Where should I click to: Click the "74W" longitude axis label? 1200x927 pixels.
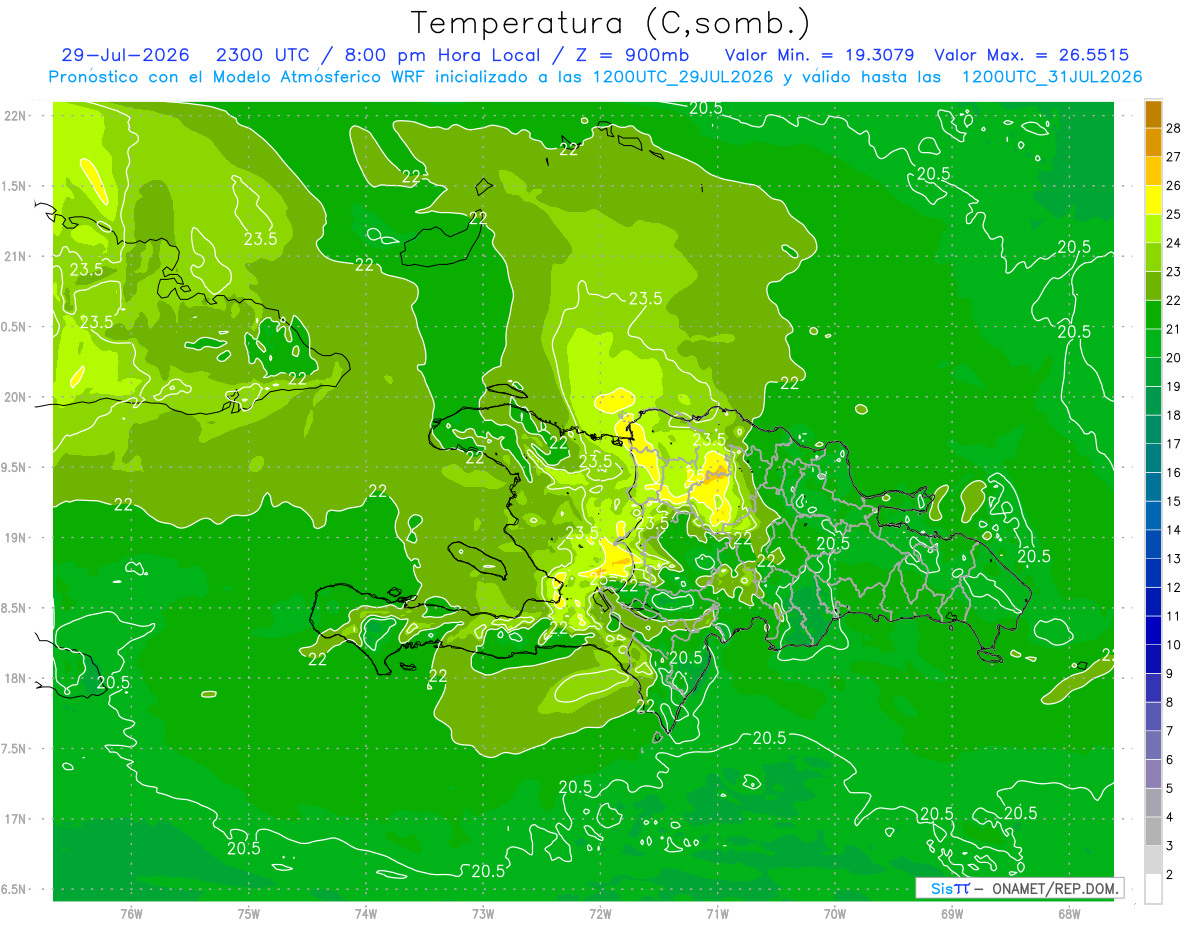coord(366,913)
